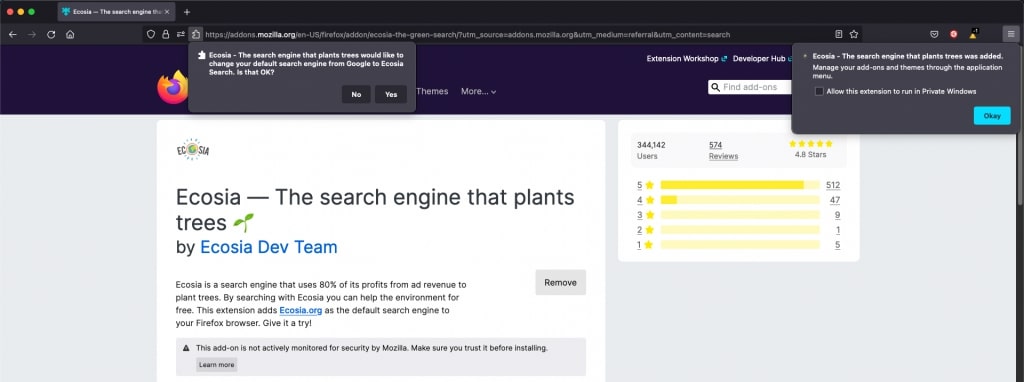Image resolution: width=1024 pixels, height=382 pixels.
Task: Open Ecosia Dev Team author page
Action: tap(268, 247)
